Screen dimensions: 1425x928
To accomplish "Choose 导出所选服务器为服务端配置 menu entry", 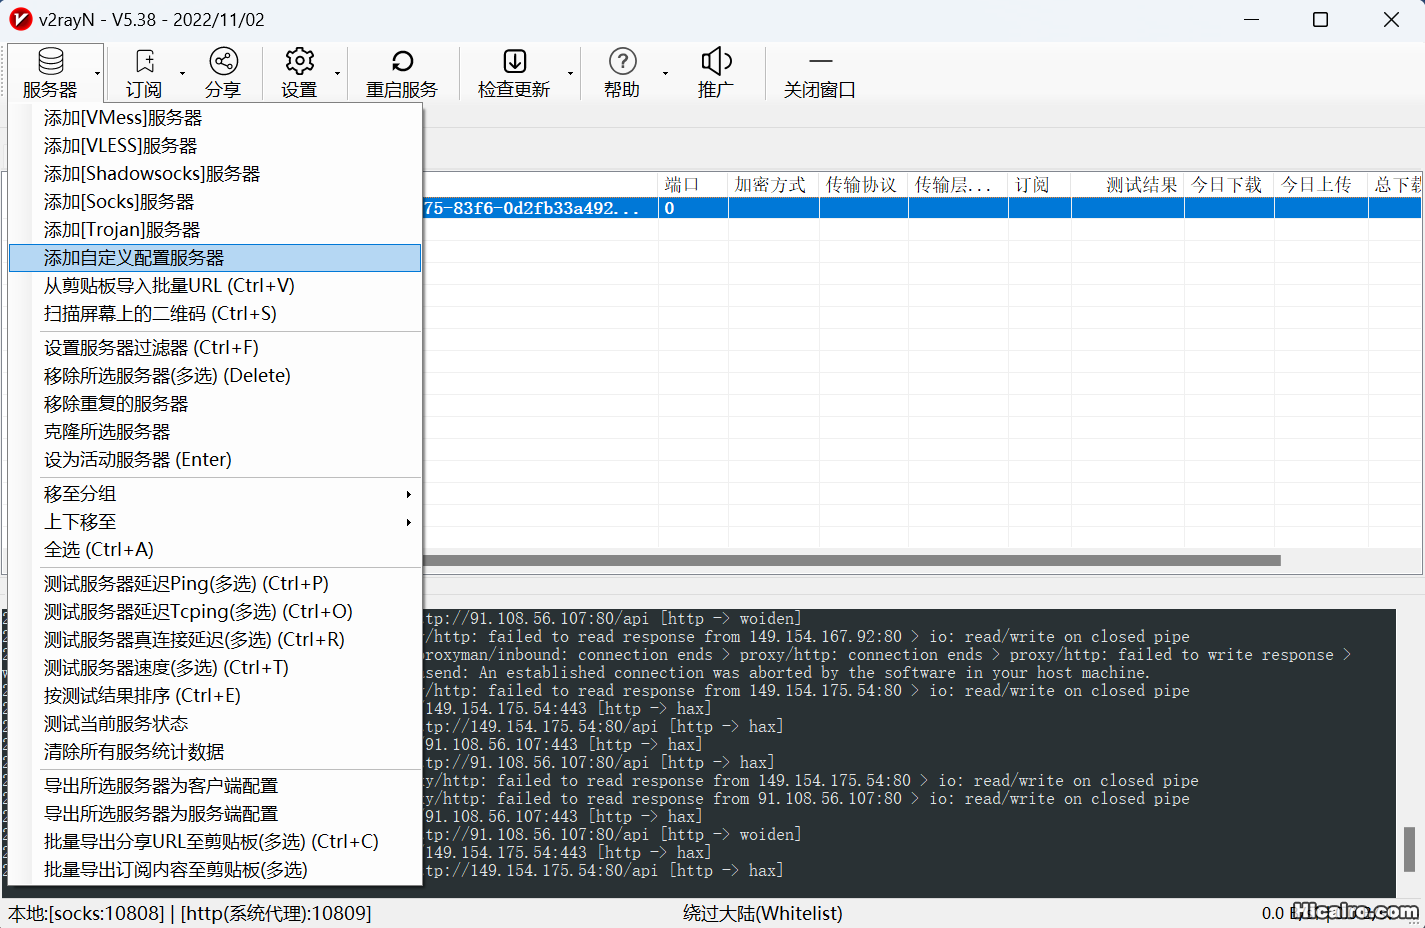I will click(215, 814).
